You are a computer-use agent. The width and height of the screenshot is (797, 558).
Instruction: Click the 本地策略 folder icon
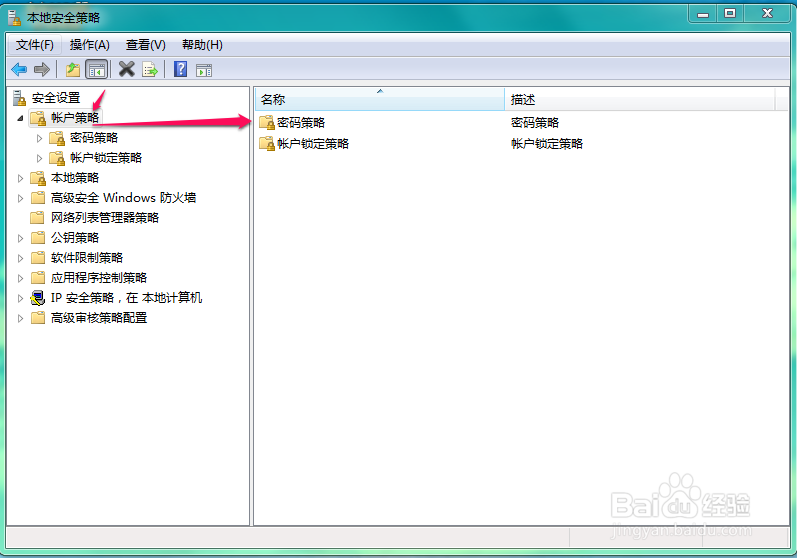click(38, 178)
